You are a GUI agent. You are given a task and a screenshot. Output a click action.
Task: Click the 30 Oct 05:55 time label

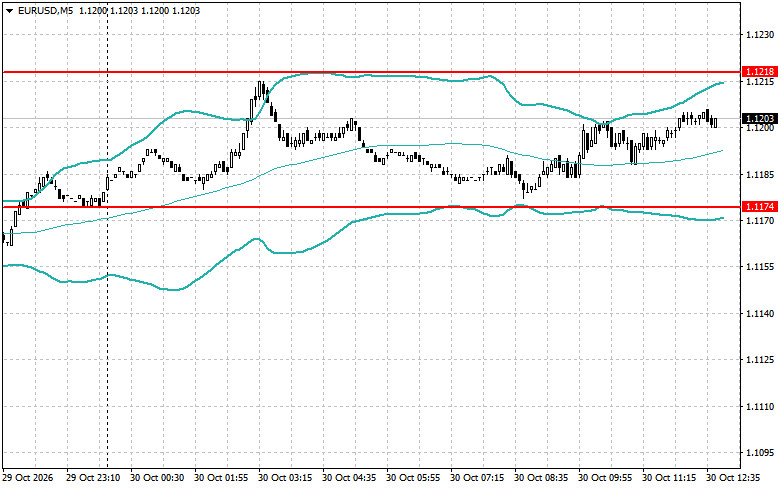(x=413, y=478)
